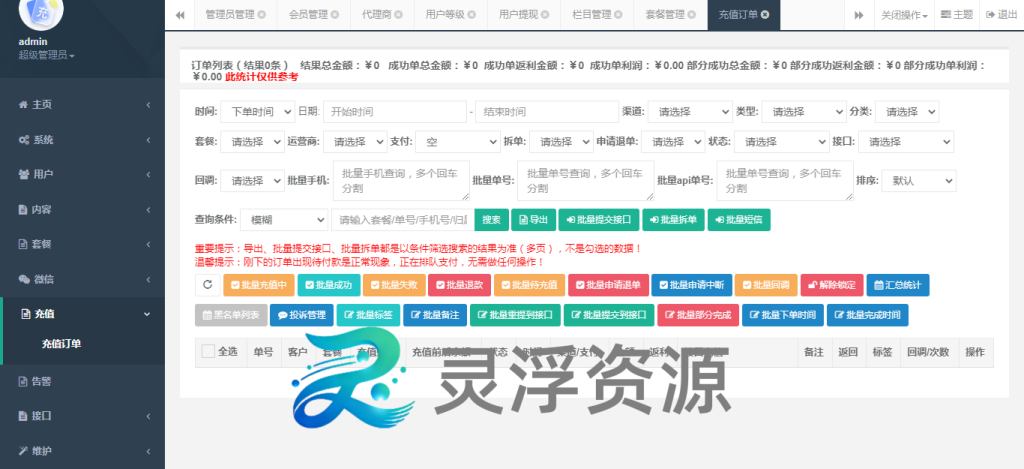This screenshot has height=469, width=1024.
Task: Expand the 用户 sidebar menu
Action: tap(82, 174)
